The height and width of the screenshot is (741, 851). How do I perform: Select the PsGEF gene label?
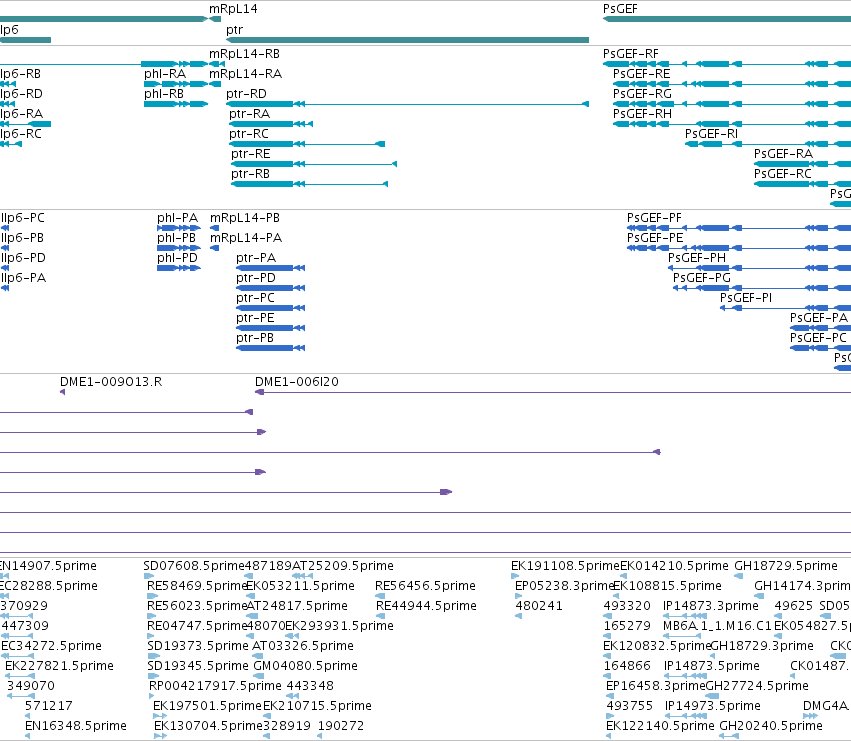click(x=620, y=9)
